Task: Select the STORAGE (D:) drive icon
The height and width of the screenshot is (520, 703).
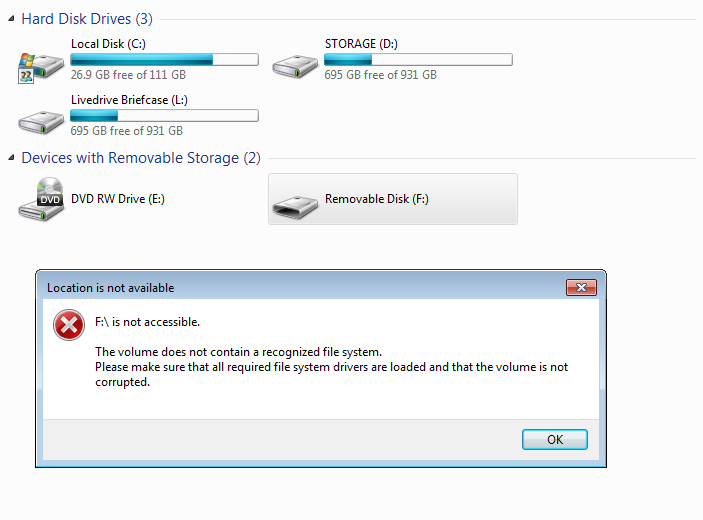Action: point(295,66)
